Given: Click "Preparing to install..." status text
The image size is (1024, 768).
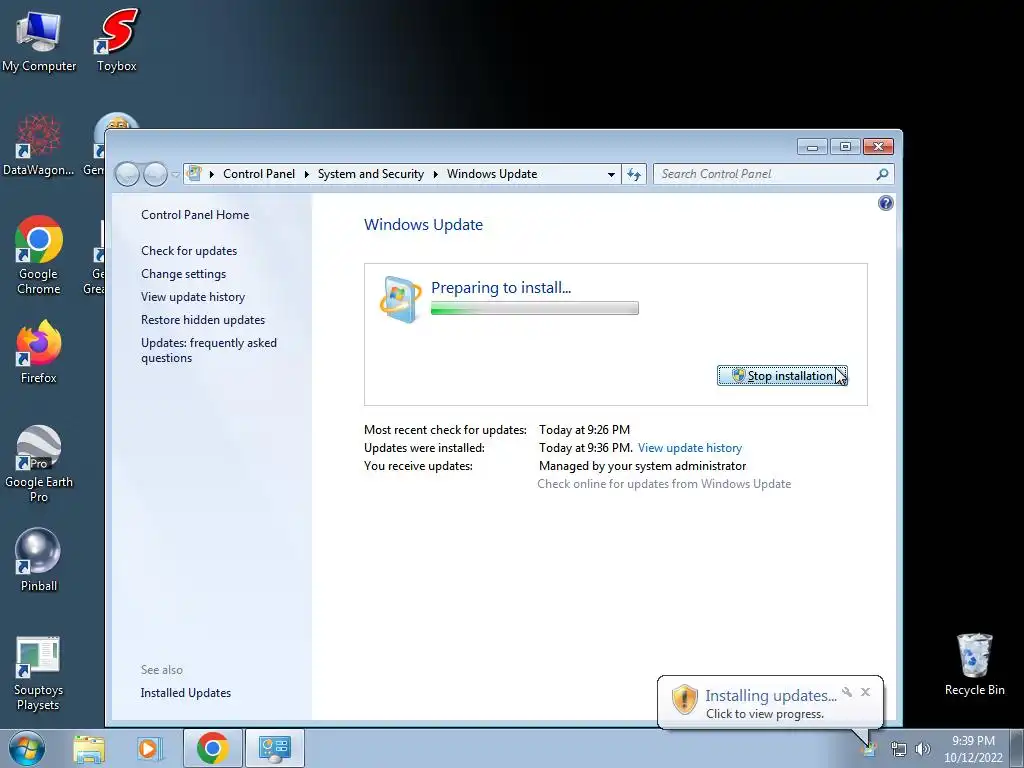Looking at the screenshot, I should click(x=501, y=288).
